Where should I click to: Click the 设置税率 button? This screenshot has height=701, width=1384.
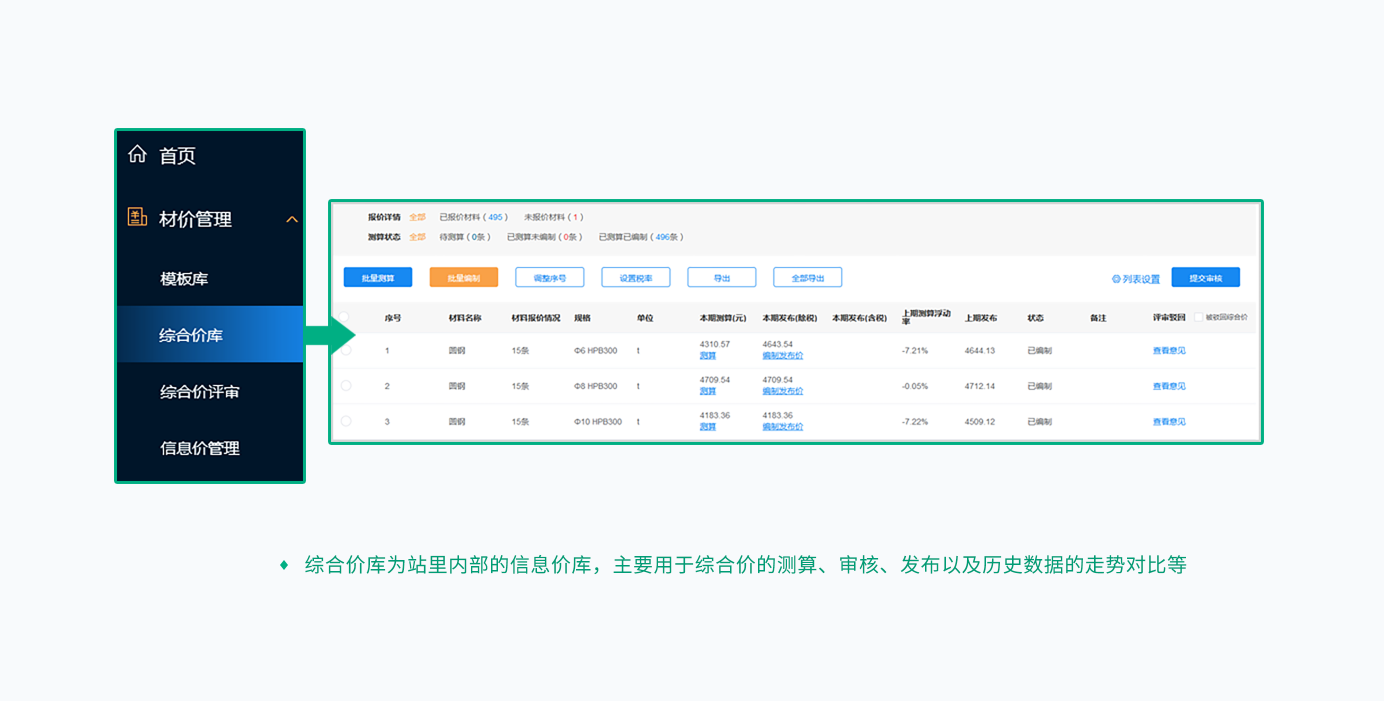point(635,278)
